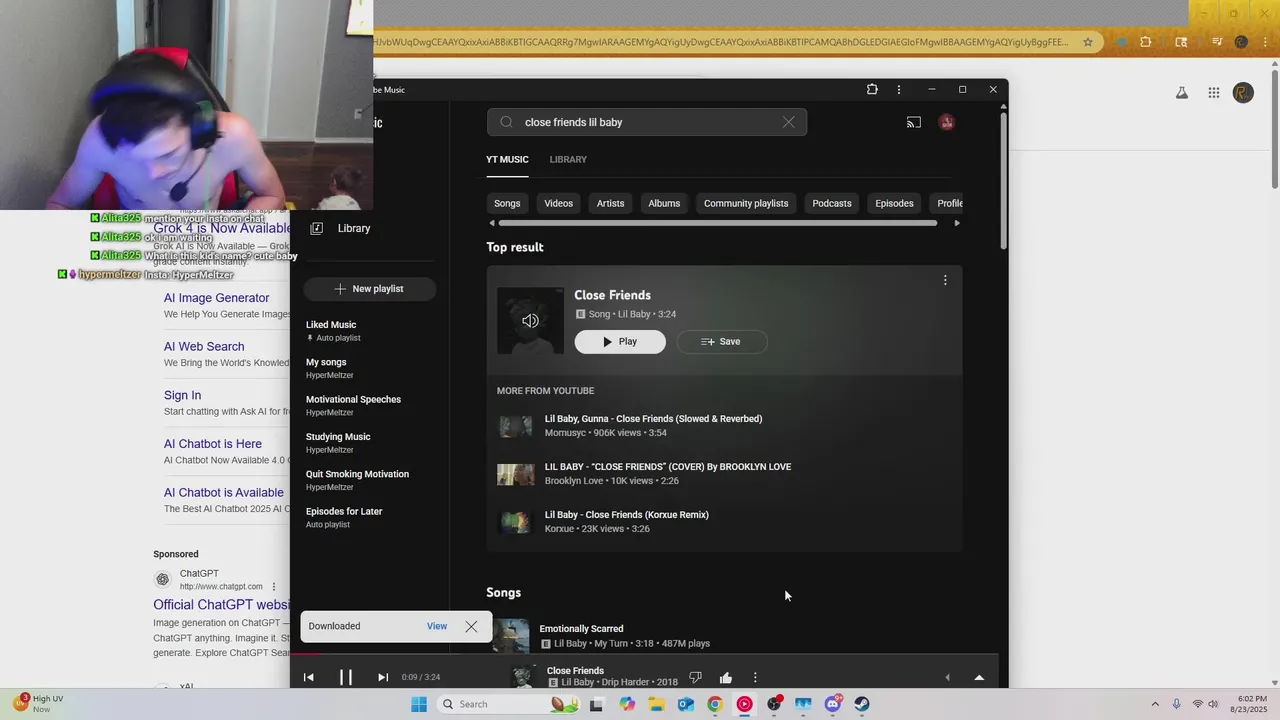The width and height of the screenshot is (1280, 720).
Task: Toggle thumbs up like on Close Friends
Action: click(x=726, y=678)
